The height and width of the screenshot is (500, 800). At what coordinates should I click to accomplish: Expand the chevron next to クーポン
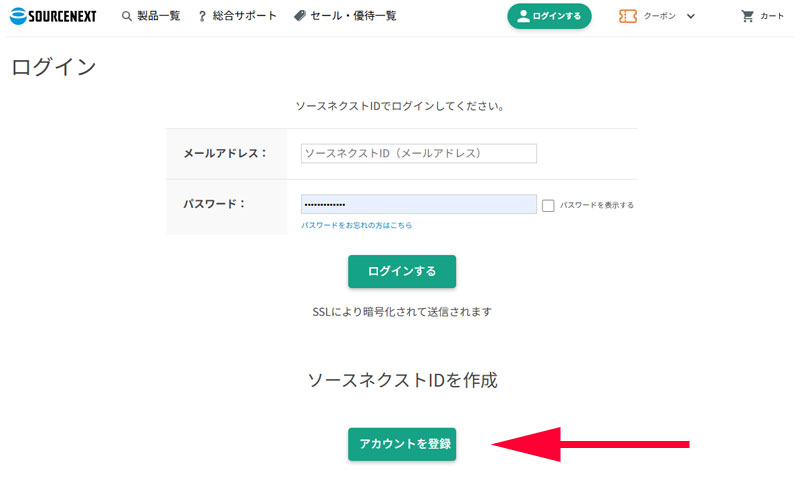[x=691, y=16]
